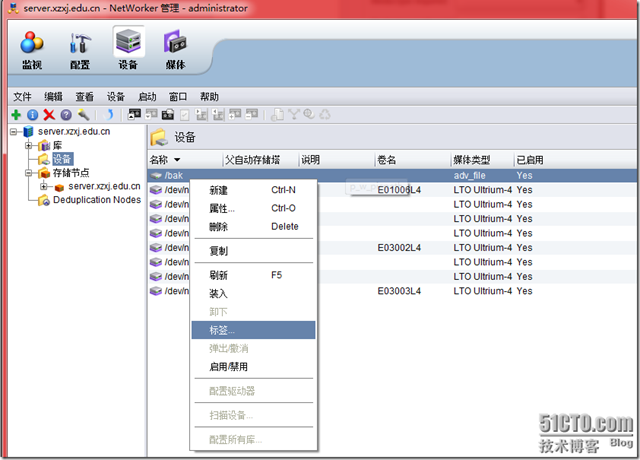The width and height of the screenshot is (640, 460).
Task: Expand the 库 tree node
Action: pos(29,145)
